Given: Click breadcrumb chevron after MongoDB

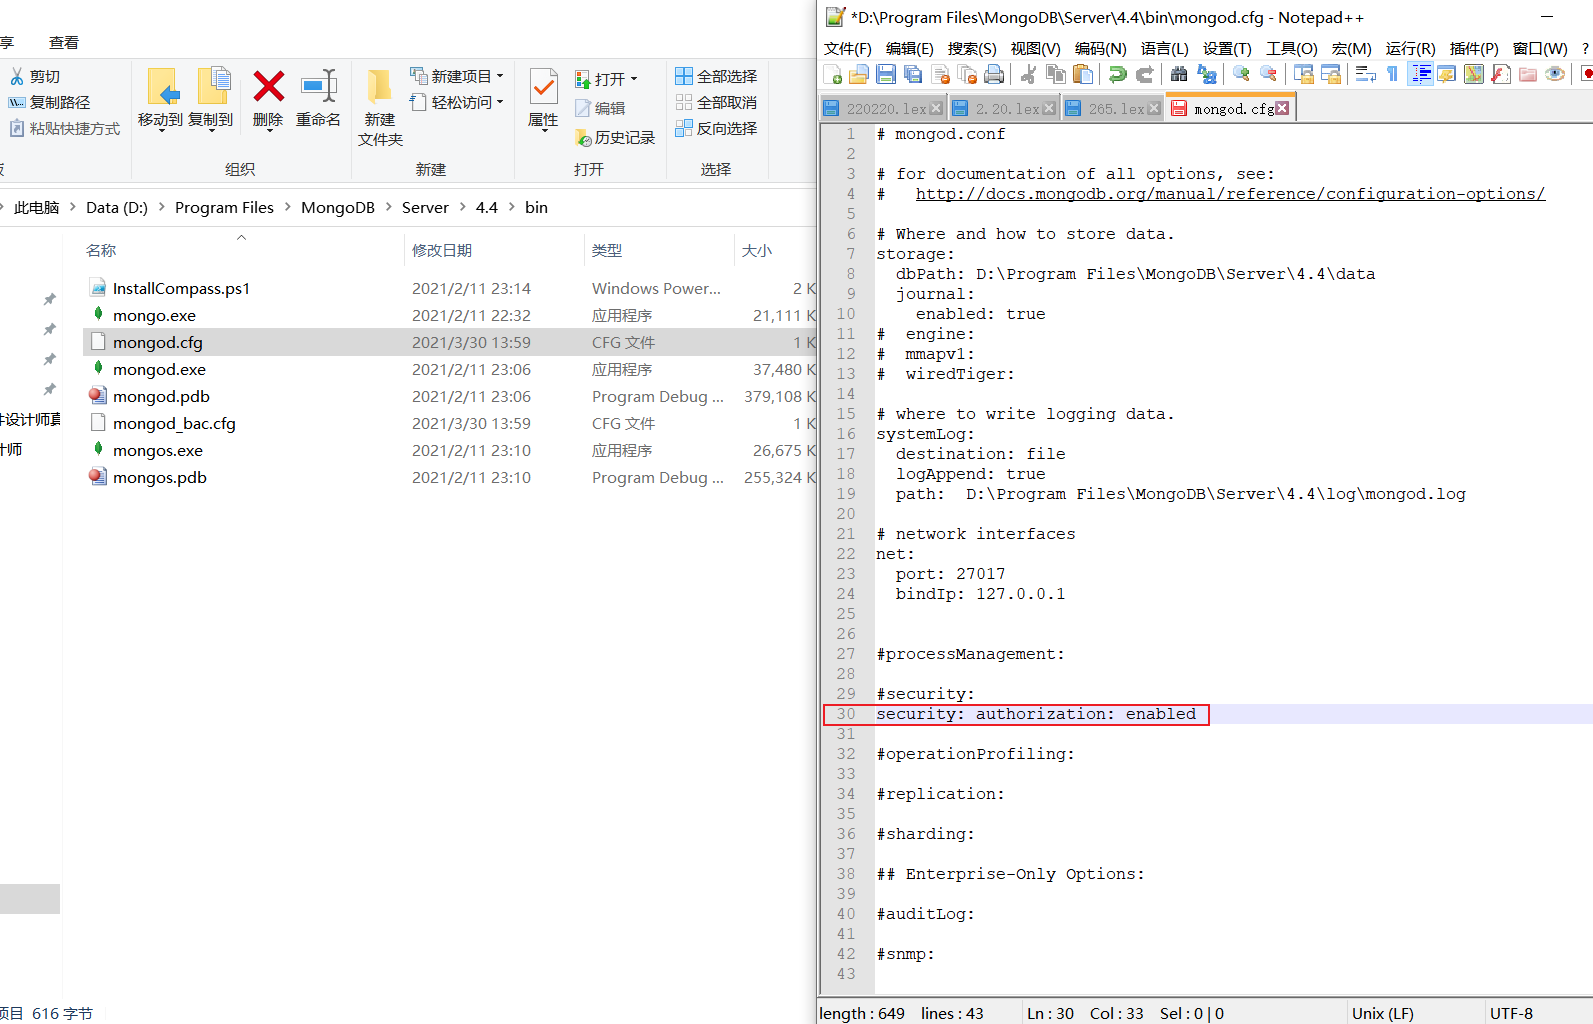Looking at the screenshot, I should click(x=389, y=207).
